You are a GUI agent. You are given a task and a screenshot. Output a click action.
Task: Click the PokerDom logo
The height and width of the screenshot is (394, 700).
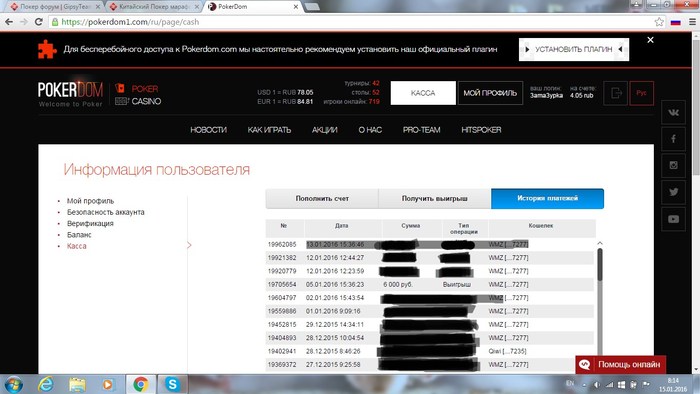pos(71,94)
